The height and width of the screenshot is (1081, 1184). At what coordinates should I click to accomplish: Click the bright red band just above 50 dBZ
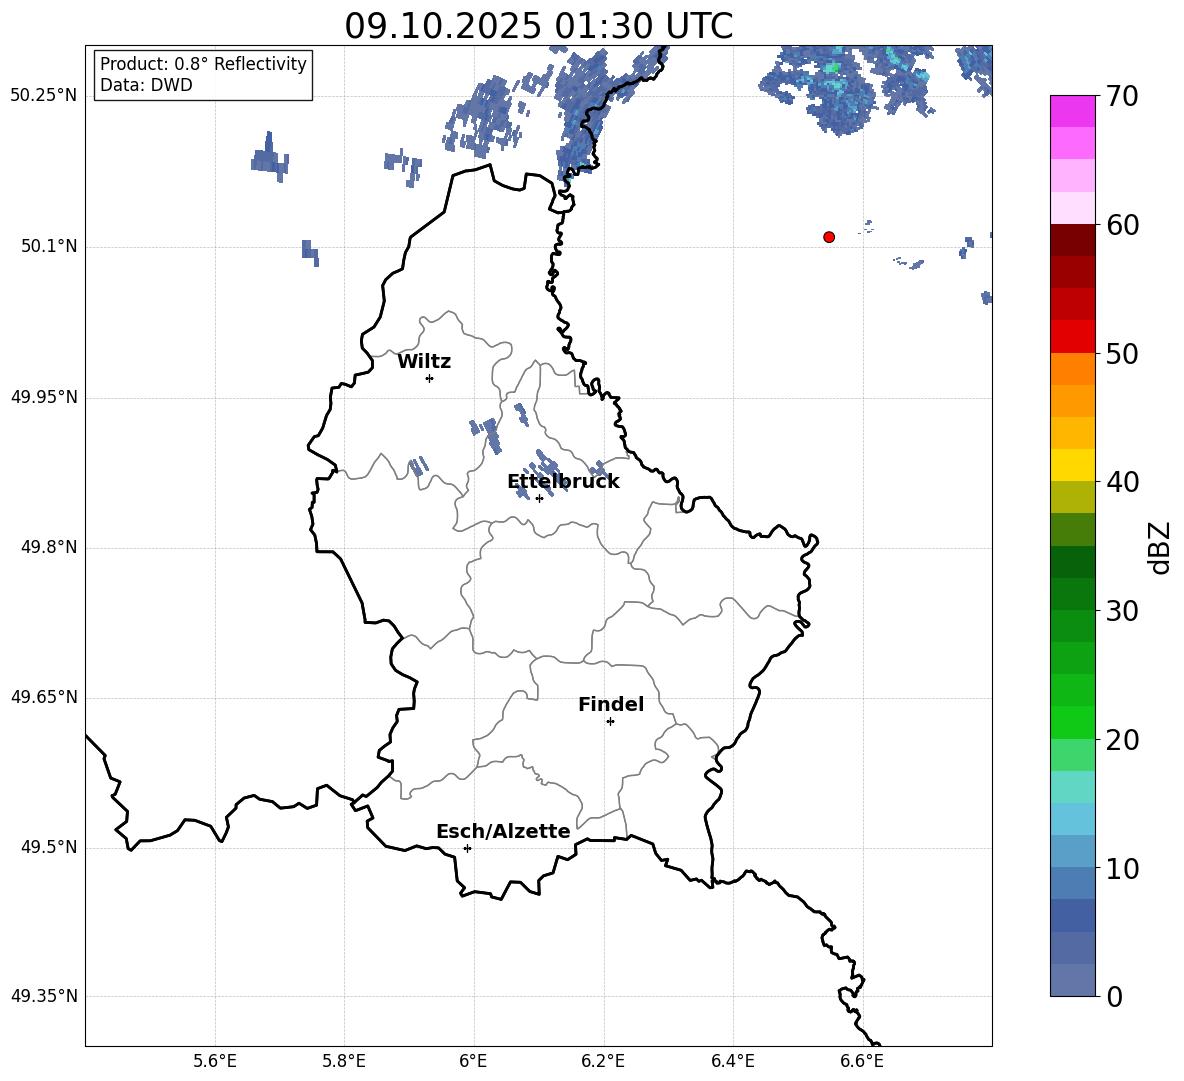pyautogui.click(x=1072, y=337)
